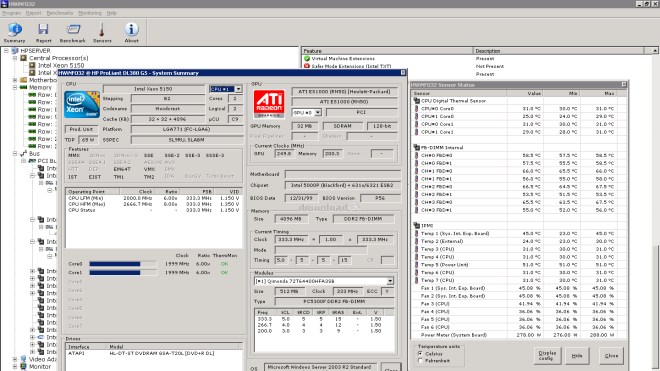Click the green Memory module icon

[x=24, y=88]
